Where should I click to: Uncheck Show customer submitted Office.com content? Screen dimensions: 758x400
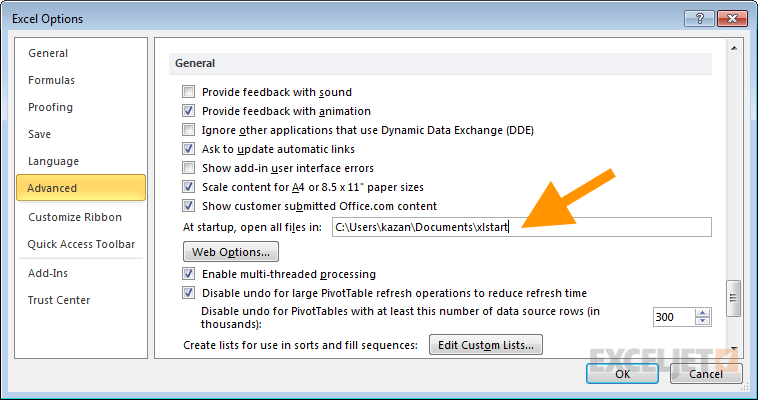point(189,206)
